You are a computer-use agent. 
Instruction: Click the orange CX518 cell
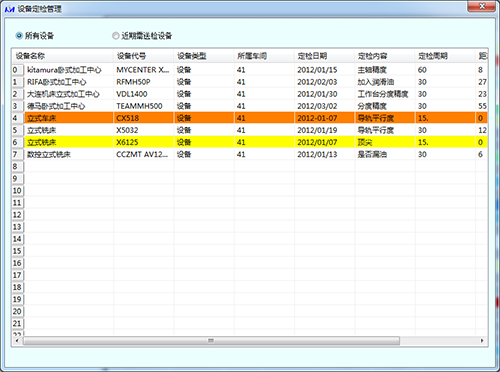pos(144,118)
